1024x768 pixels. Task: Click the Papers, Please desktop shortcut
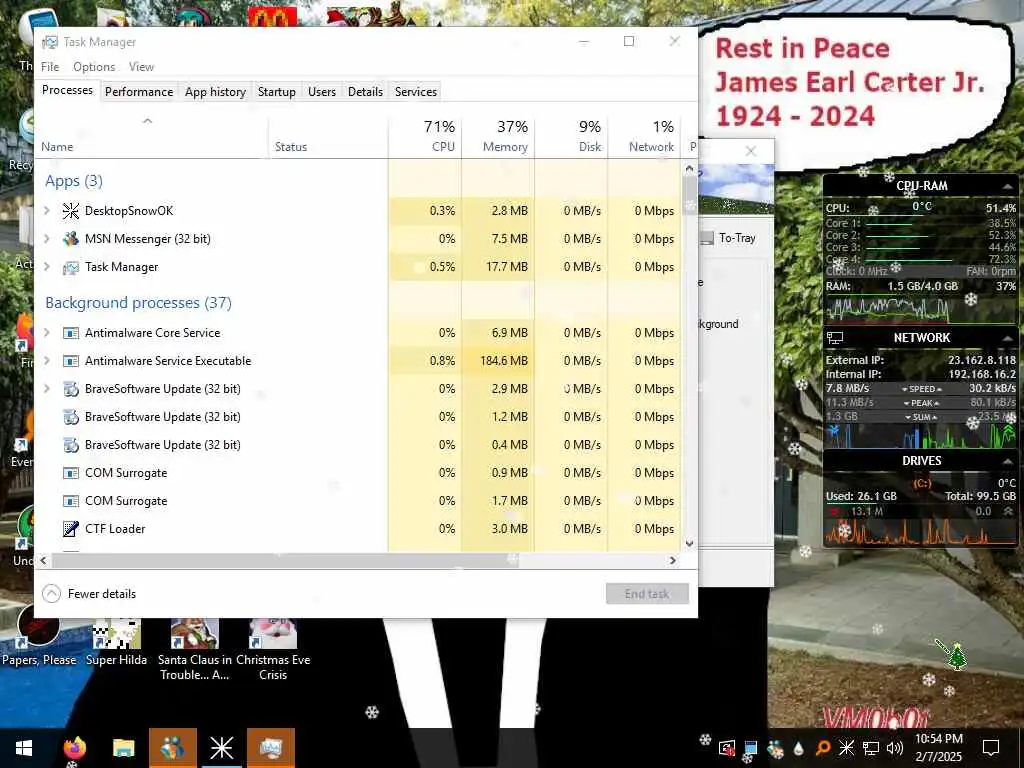click(x=39, y=637)
